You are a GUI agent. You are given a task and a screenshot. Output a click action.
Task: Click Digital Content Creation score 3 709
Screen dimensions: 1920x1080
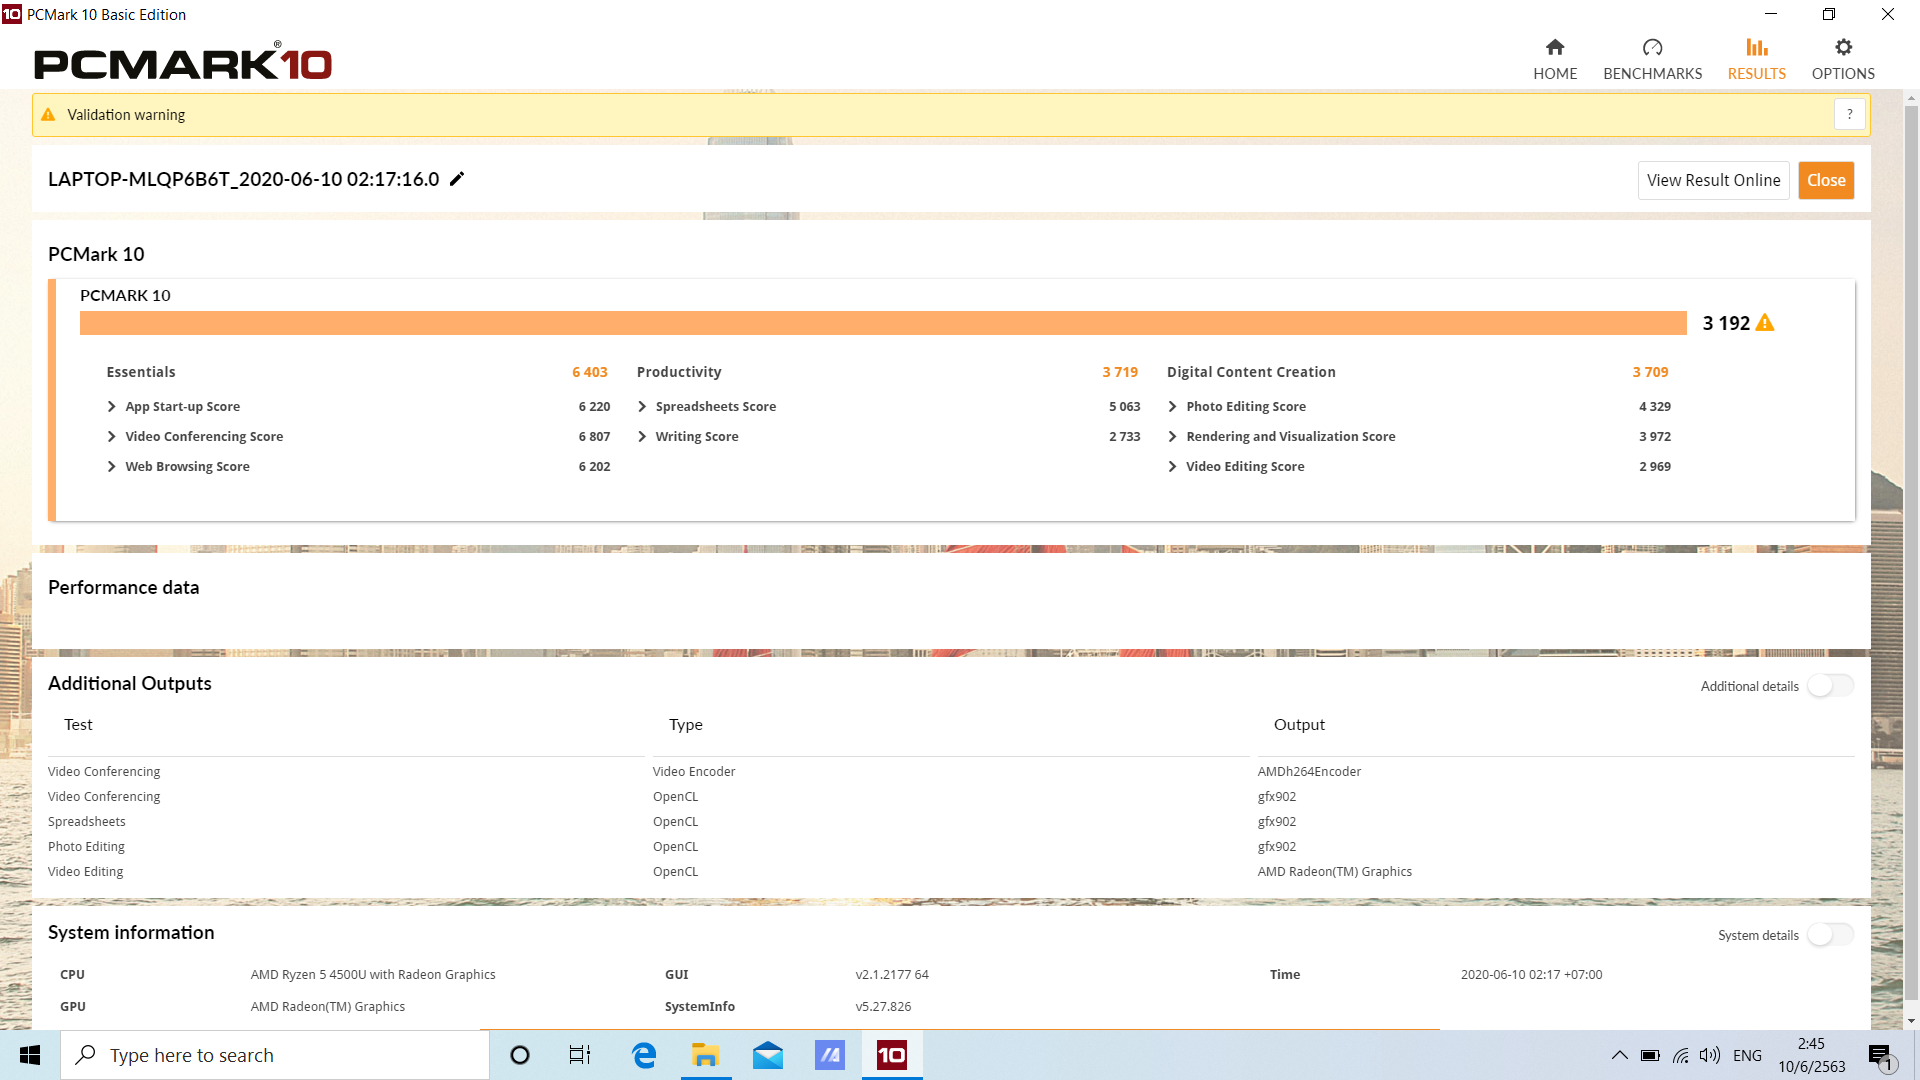[x=1650, y=372]
